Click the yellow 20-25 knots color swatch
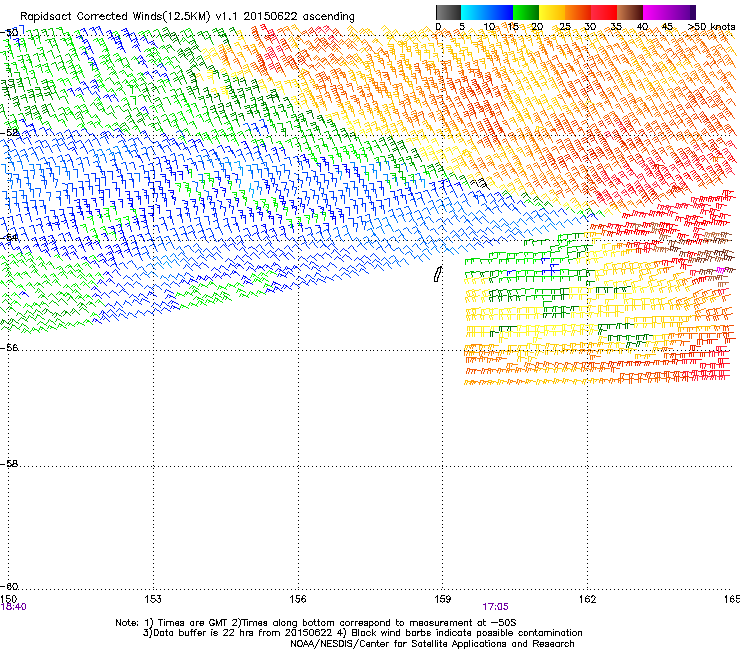The height and width of the screenshot is (650, 740). pos(552,12)
